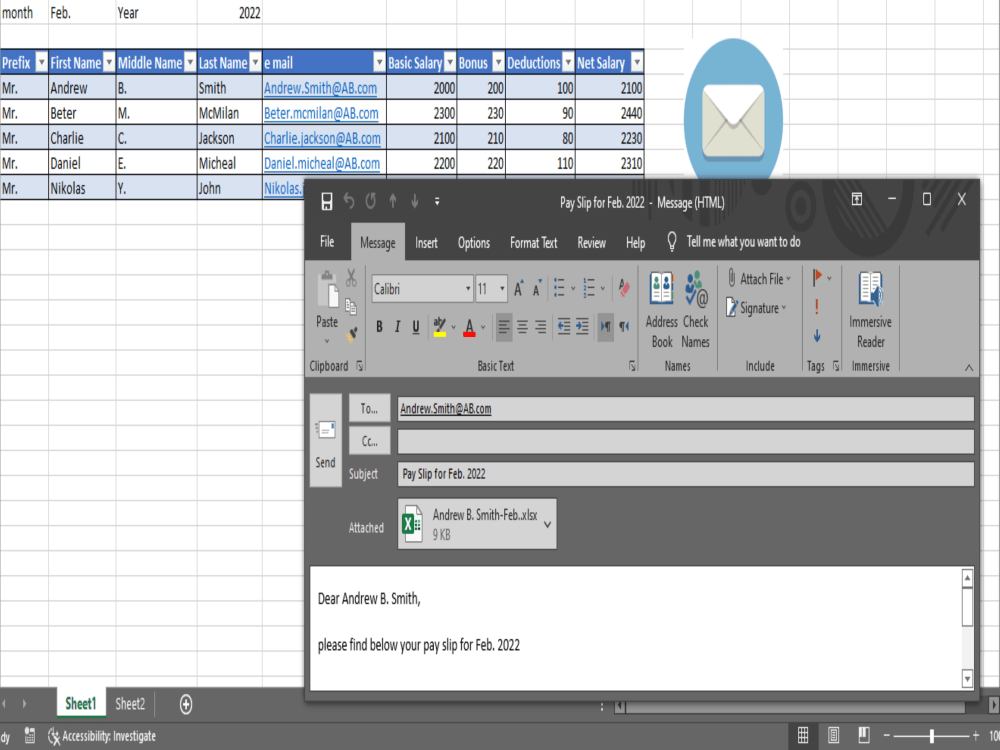Image resolution: width=1000 pixels, height=750 pixels.
Task: Apply yellow text highlight color
Action: click(439, 327)
